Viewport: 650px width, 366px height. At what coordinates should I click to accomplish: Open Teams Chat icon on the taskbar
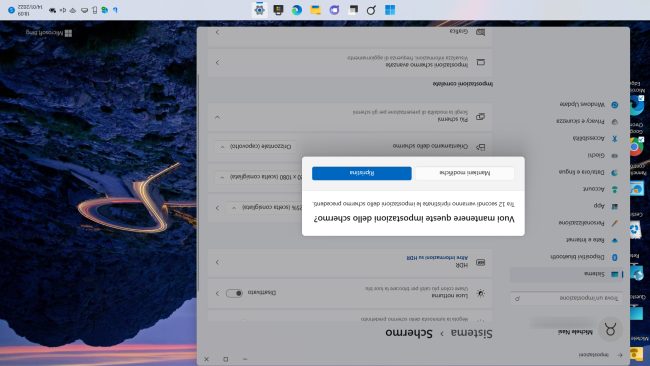[x=334, y=10]
